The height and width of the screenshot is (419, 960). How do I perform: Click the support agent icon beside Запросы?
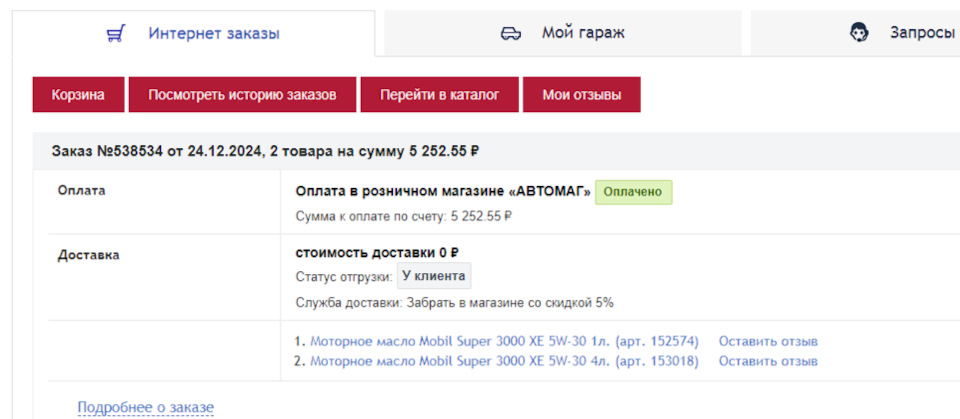pyautogui.click(x=859, y=33)
